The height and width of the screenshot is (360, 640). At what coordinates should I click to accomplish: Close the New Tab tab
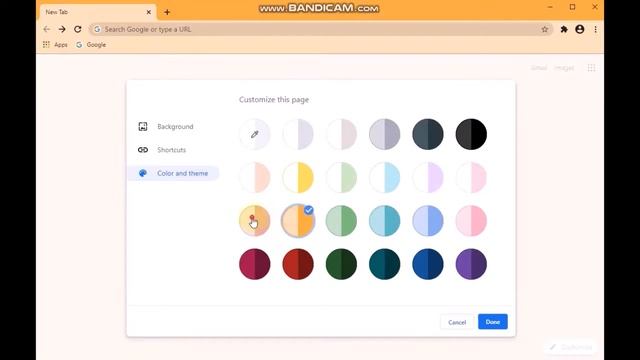(149, 12)
